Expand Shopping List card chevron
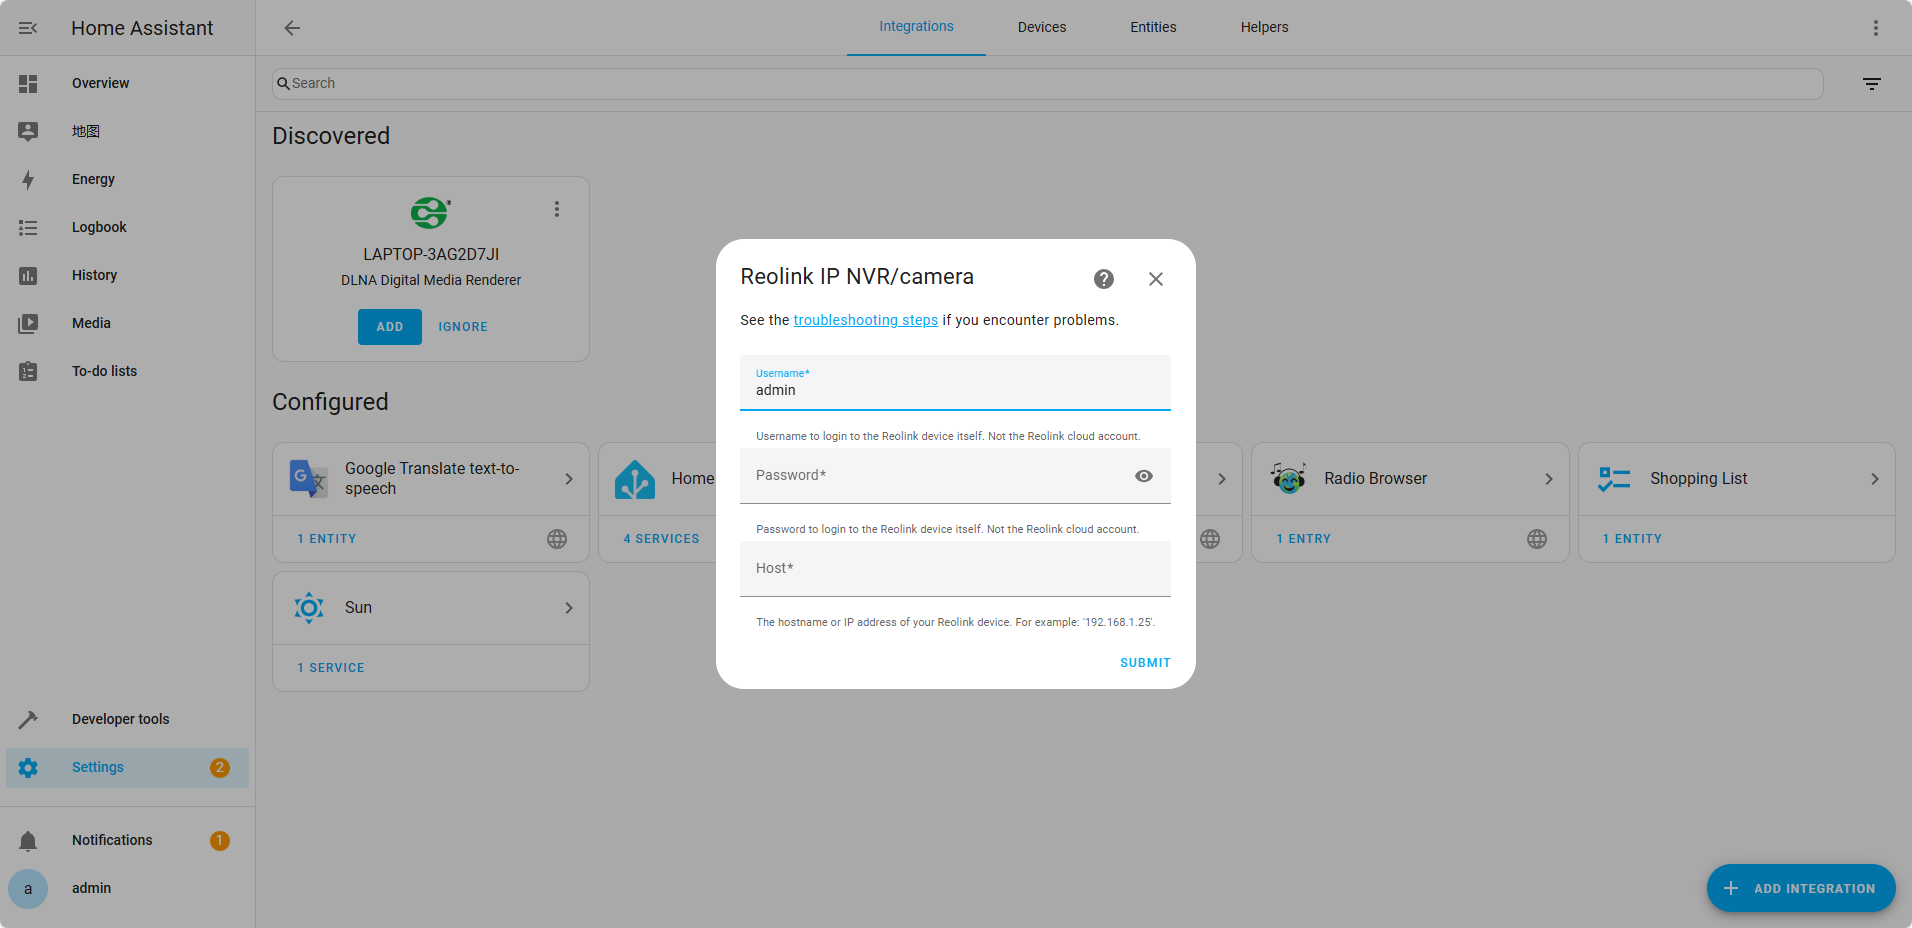This screenshot has height=928, width=1912. click(1875, 479)
